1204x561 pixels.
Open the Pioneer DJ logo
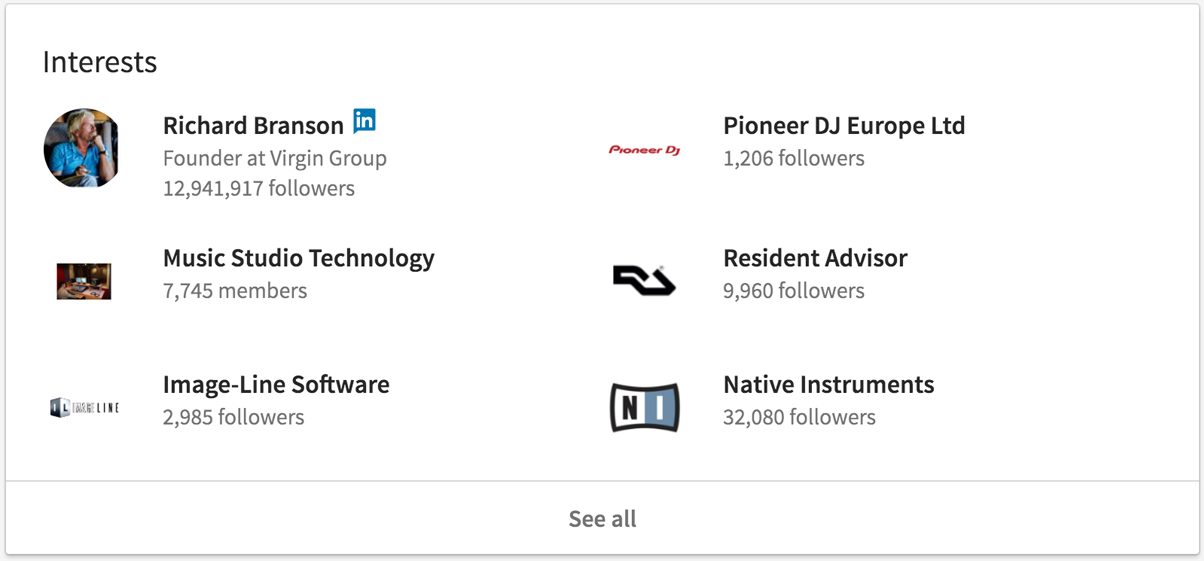click(645, 150)
